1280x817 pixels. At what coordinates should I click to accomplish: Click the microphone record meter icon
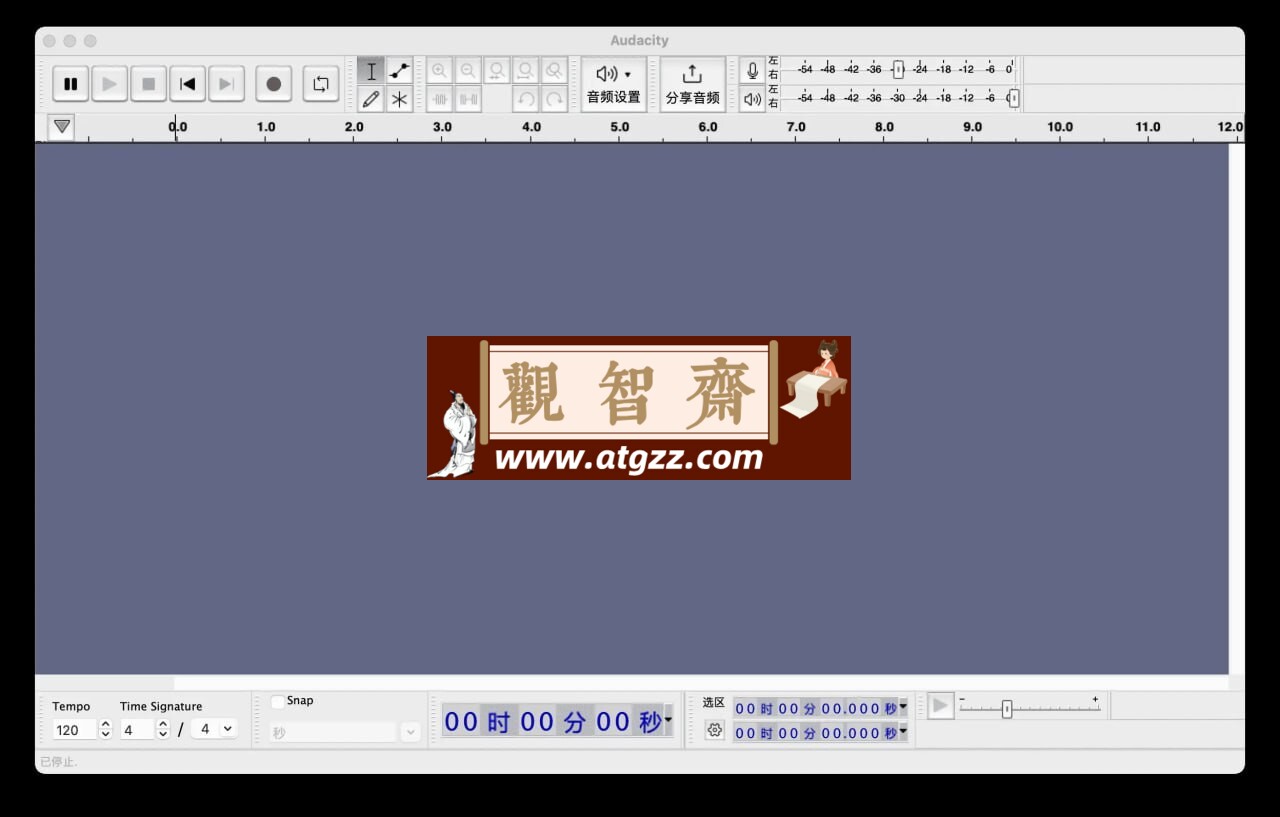pyautogui.click(x=752, y=71)
